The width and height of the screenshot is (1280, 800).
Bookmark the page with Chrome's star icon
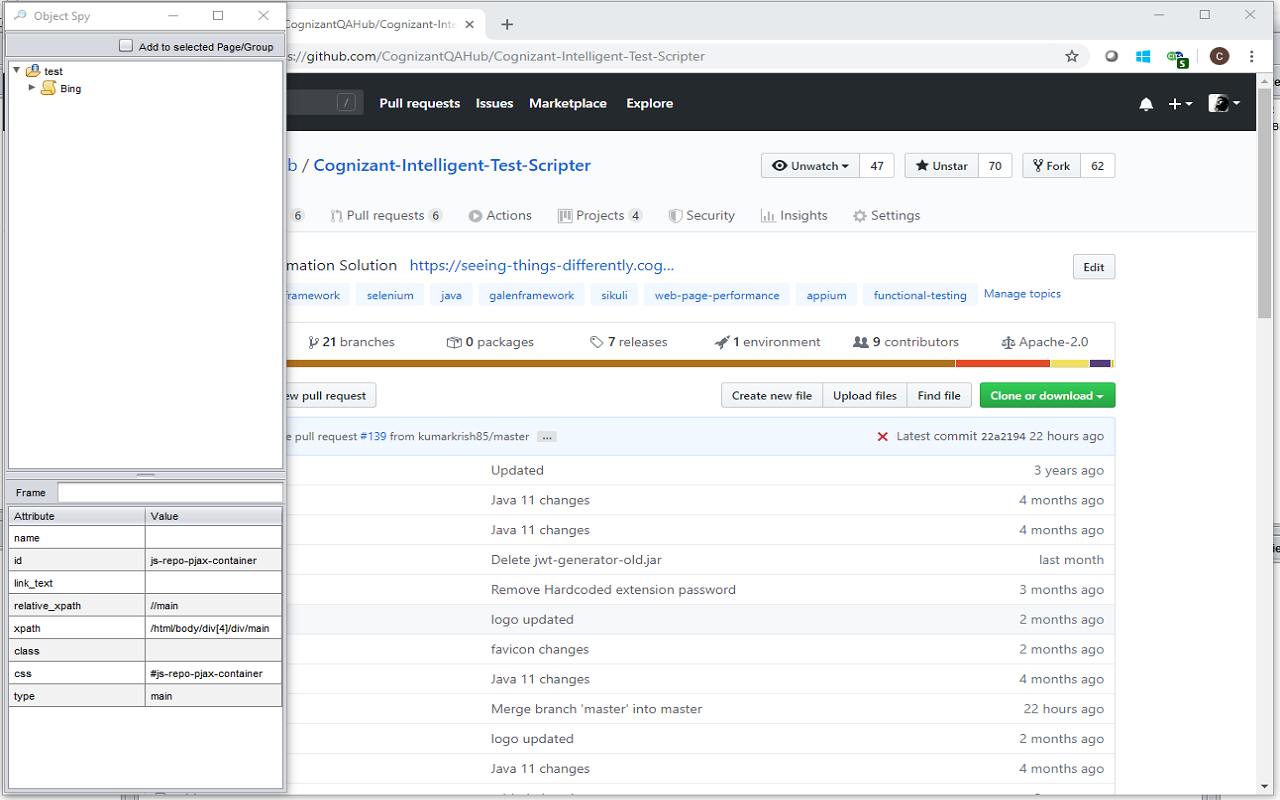pyautogui.click(x=1072, y=56)
